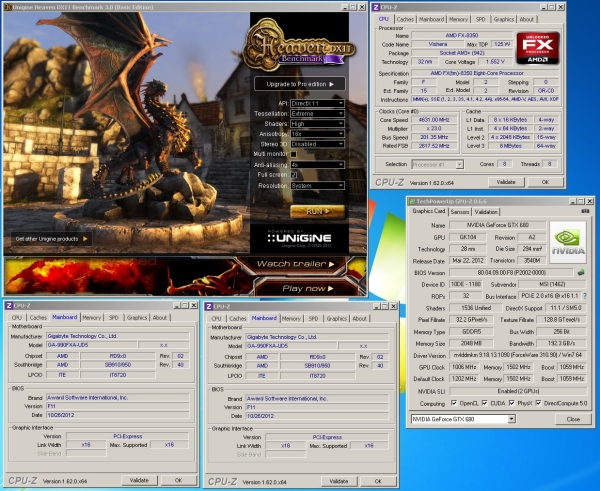
Task: Open the Stereo 3D Disabled dropdown
Action: coord(317,144)
